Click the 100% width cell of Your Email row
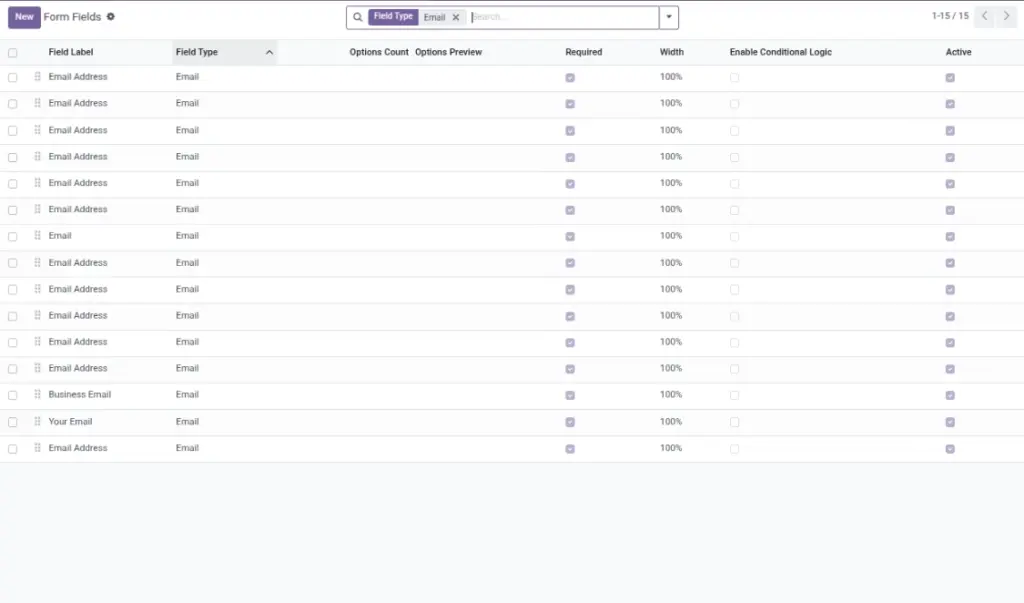 pyautogui.click(x=671, y=422)
